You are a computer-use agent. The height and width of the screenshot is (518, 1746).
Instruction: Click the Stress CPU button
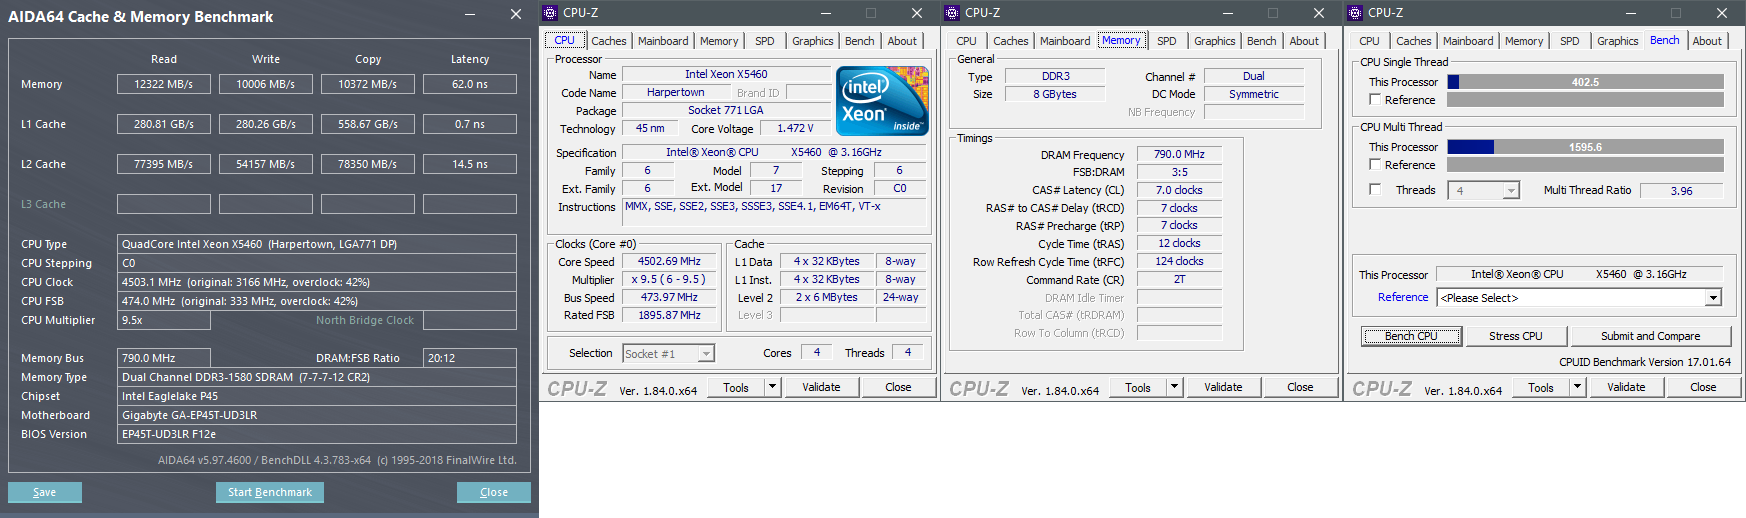pyautogui.click(x=1515, y=336)
